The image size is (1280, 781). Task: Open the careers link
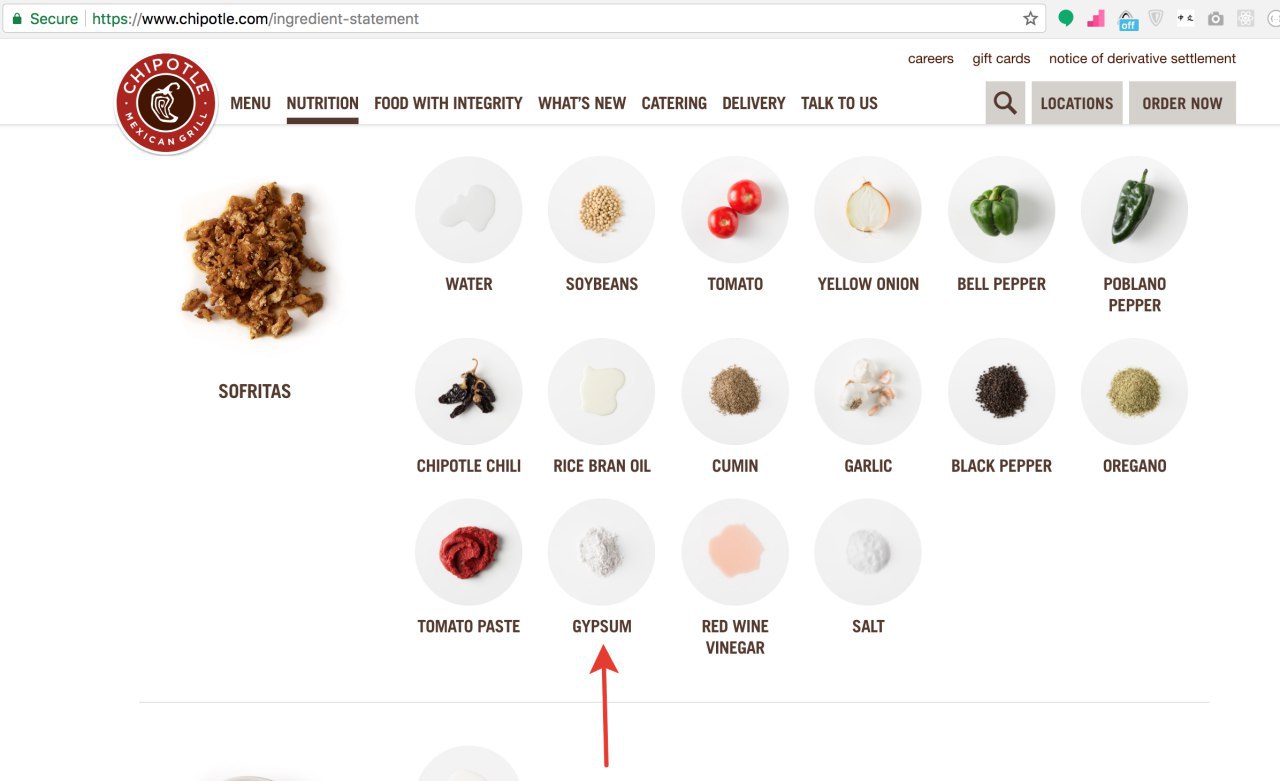pos(931,59)
